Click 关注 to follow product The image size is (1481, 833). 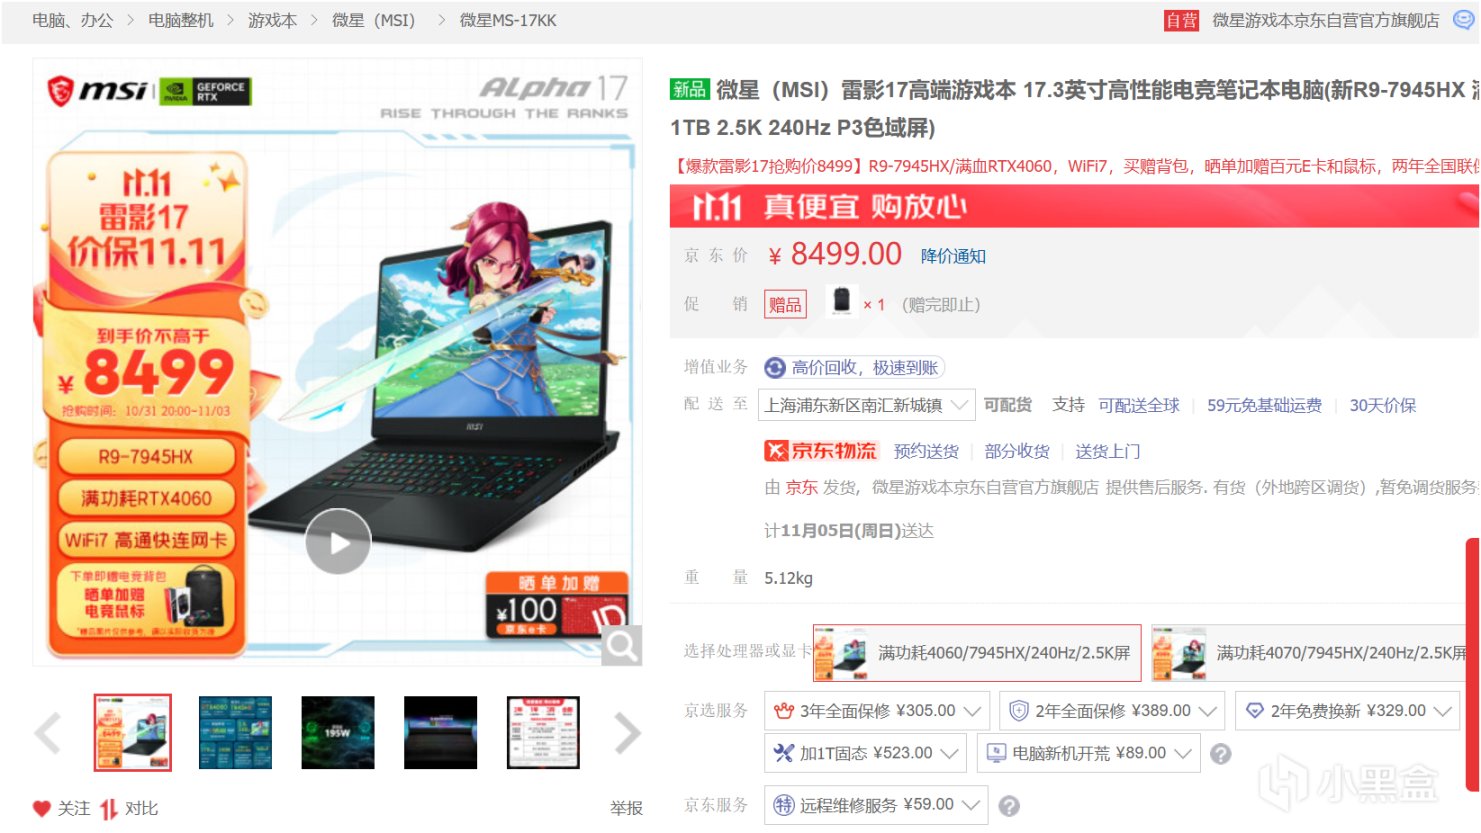click(x=74, y=808)
